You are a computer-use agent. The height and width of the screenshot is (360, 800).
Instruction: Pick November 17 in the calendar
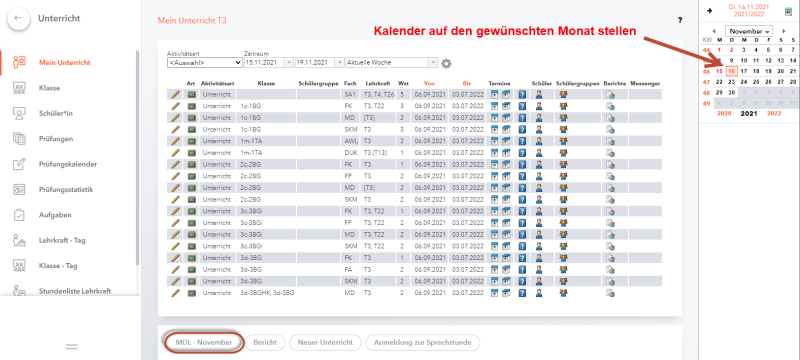(744, 71)
